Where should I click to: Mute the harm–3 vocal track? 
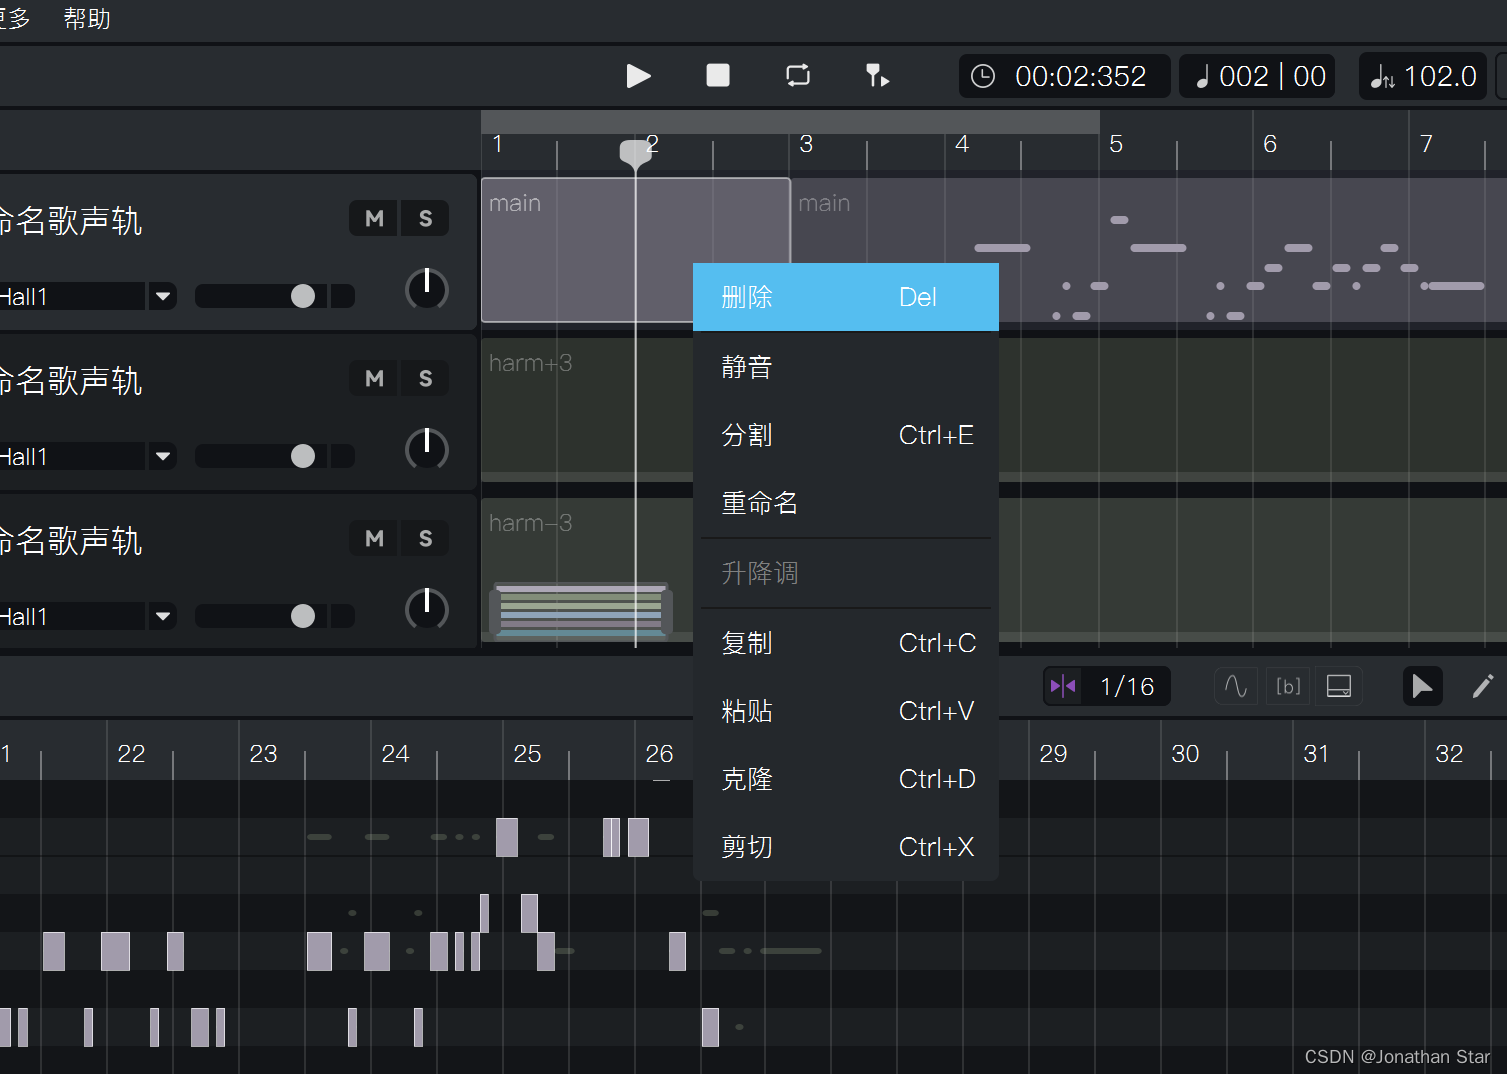374,538
